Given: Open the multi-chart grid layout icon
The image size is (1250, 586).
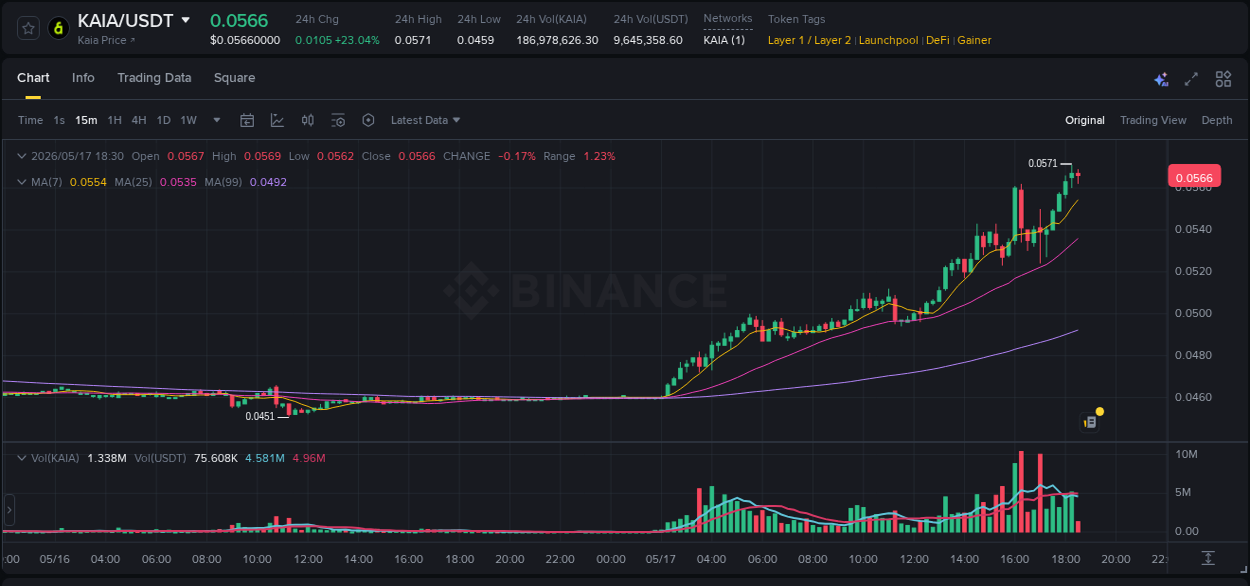Looking at the screenshot, I should tap(1223, 79).
